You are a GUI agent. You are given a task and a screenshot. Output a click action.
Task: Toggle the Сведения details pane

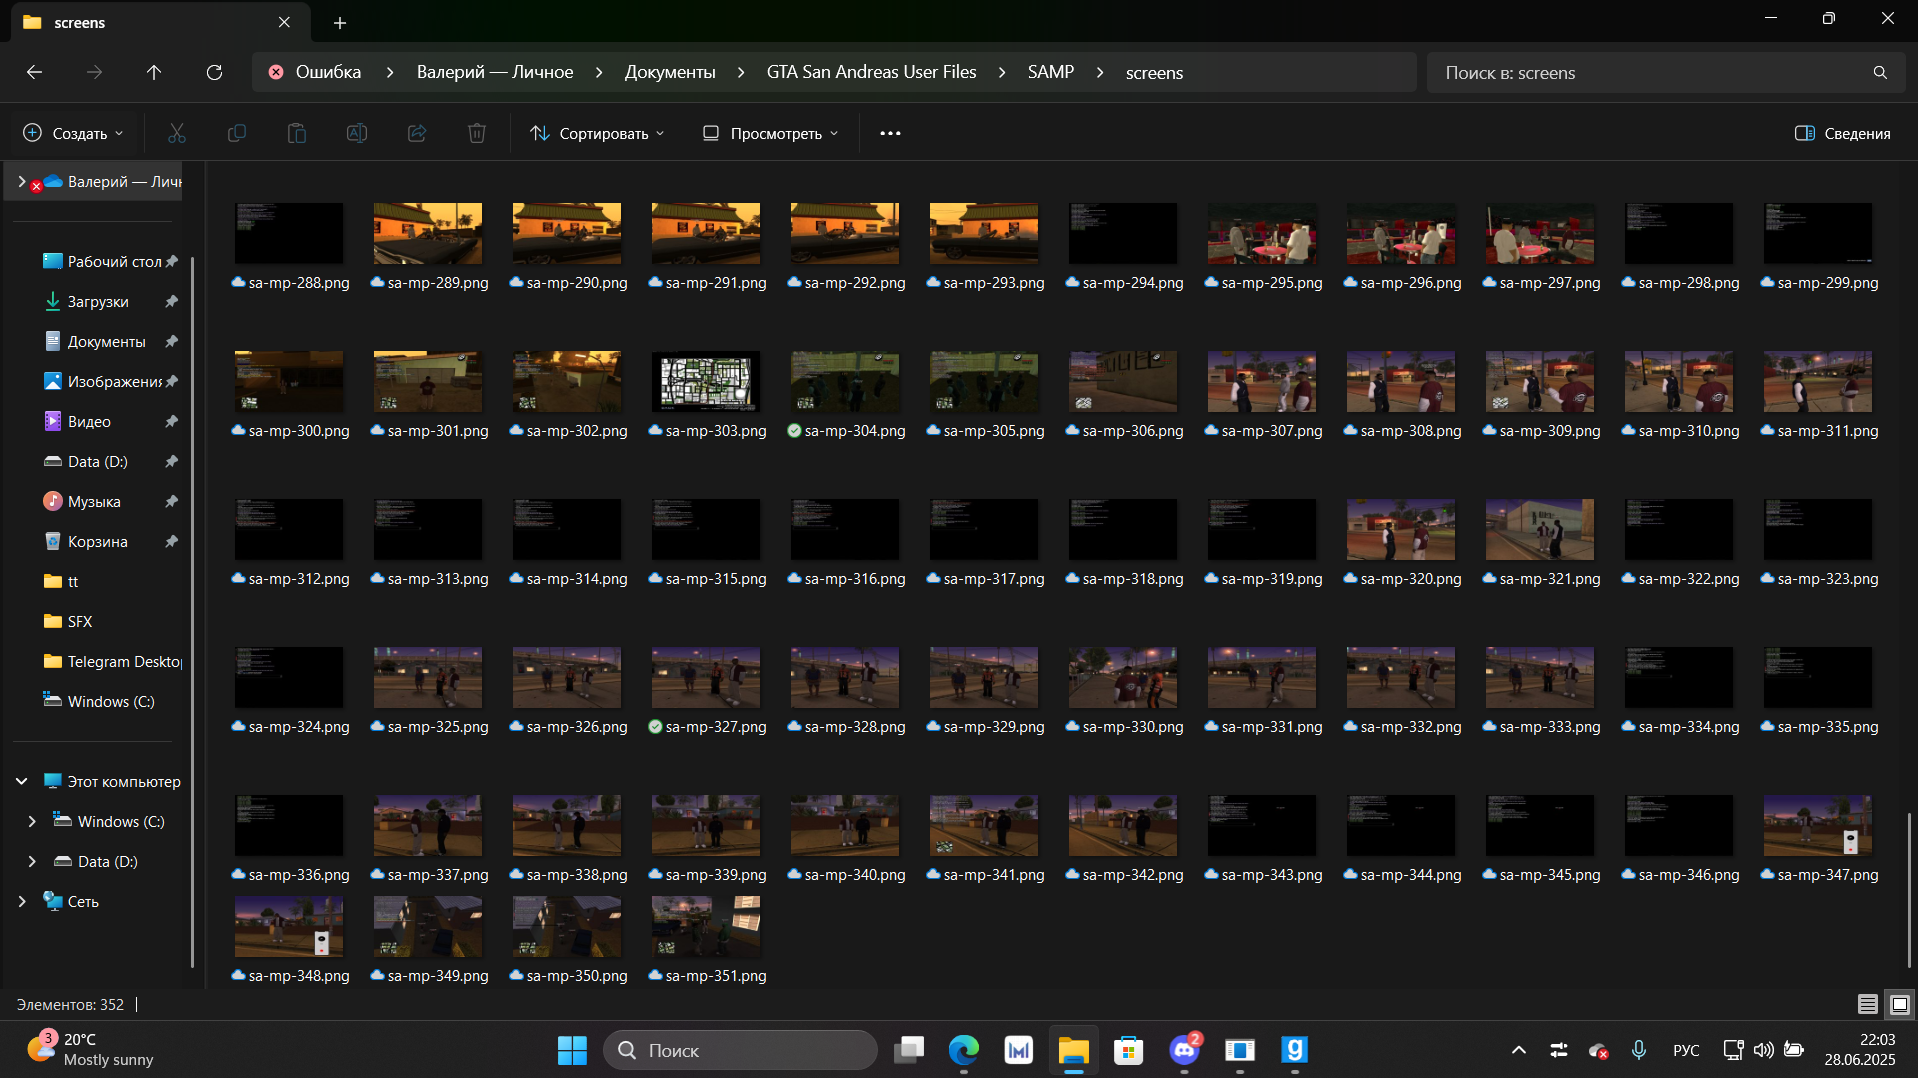(x=1842, y=133)
